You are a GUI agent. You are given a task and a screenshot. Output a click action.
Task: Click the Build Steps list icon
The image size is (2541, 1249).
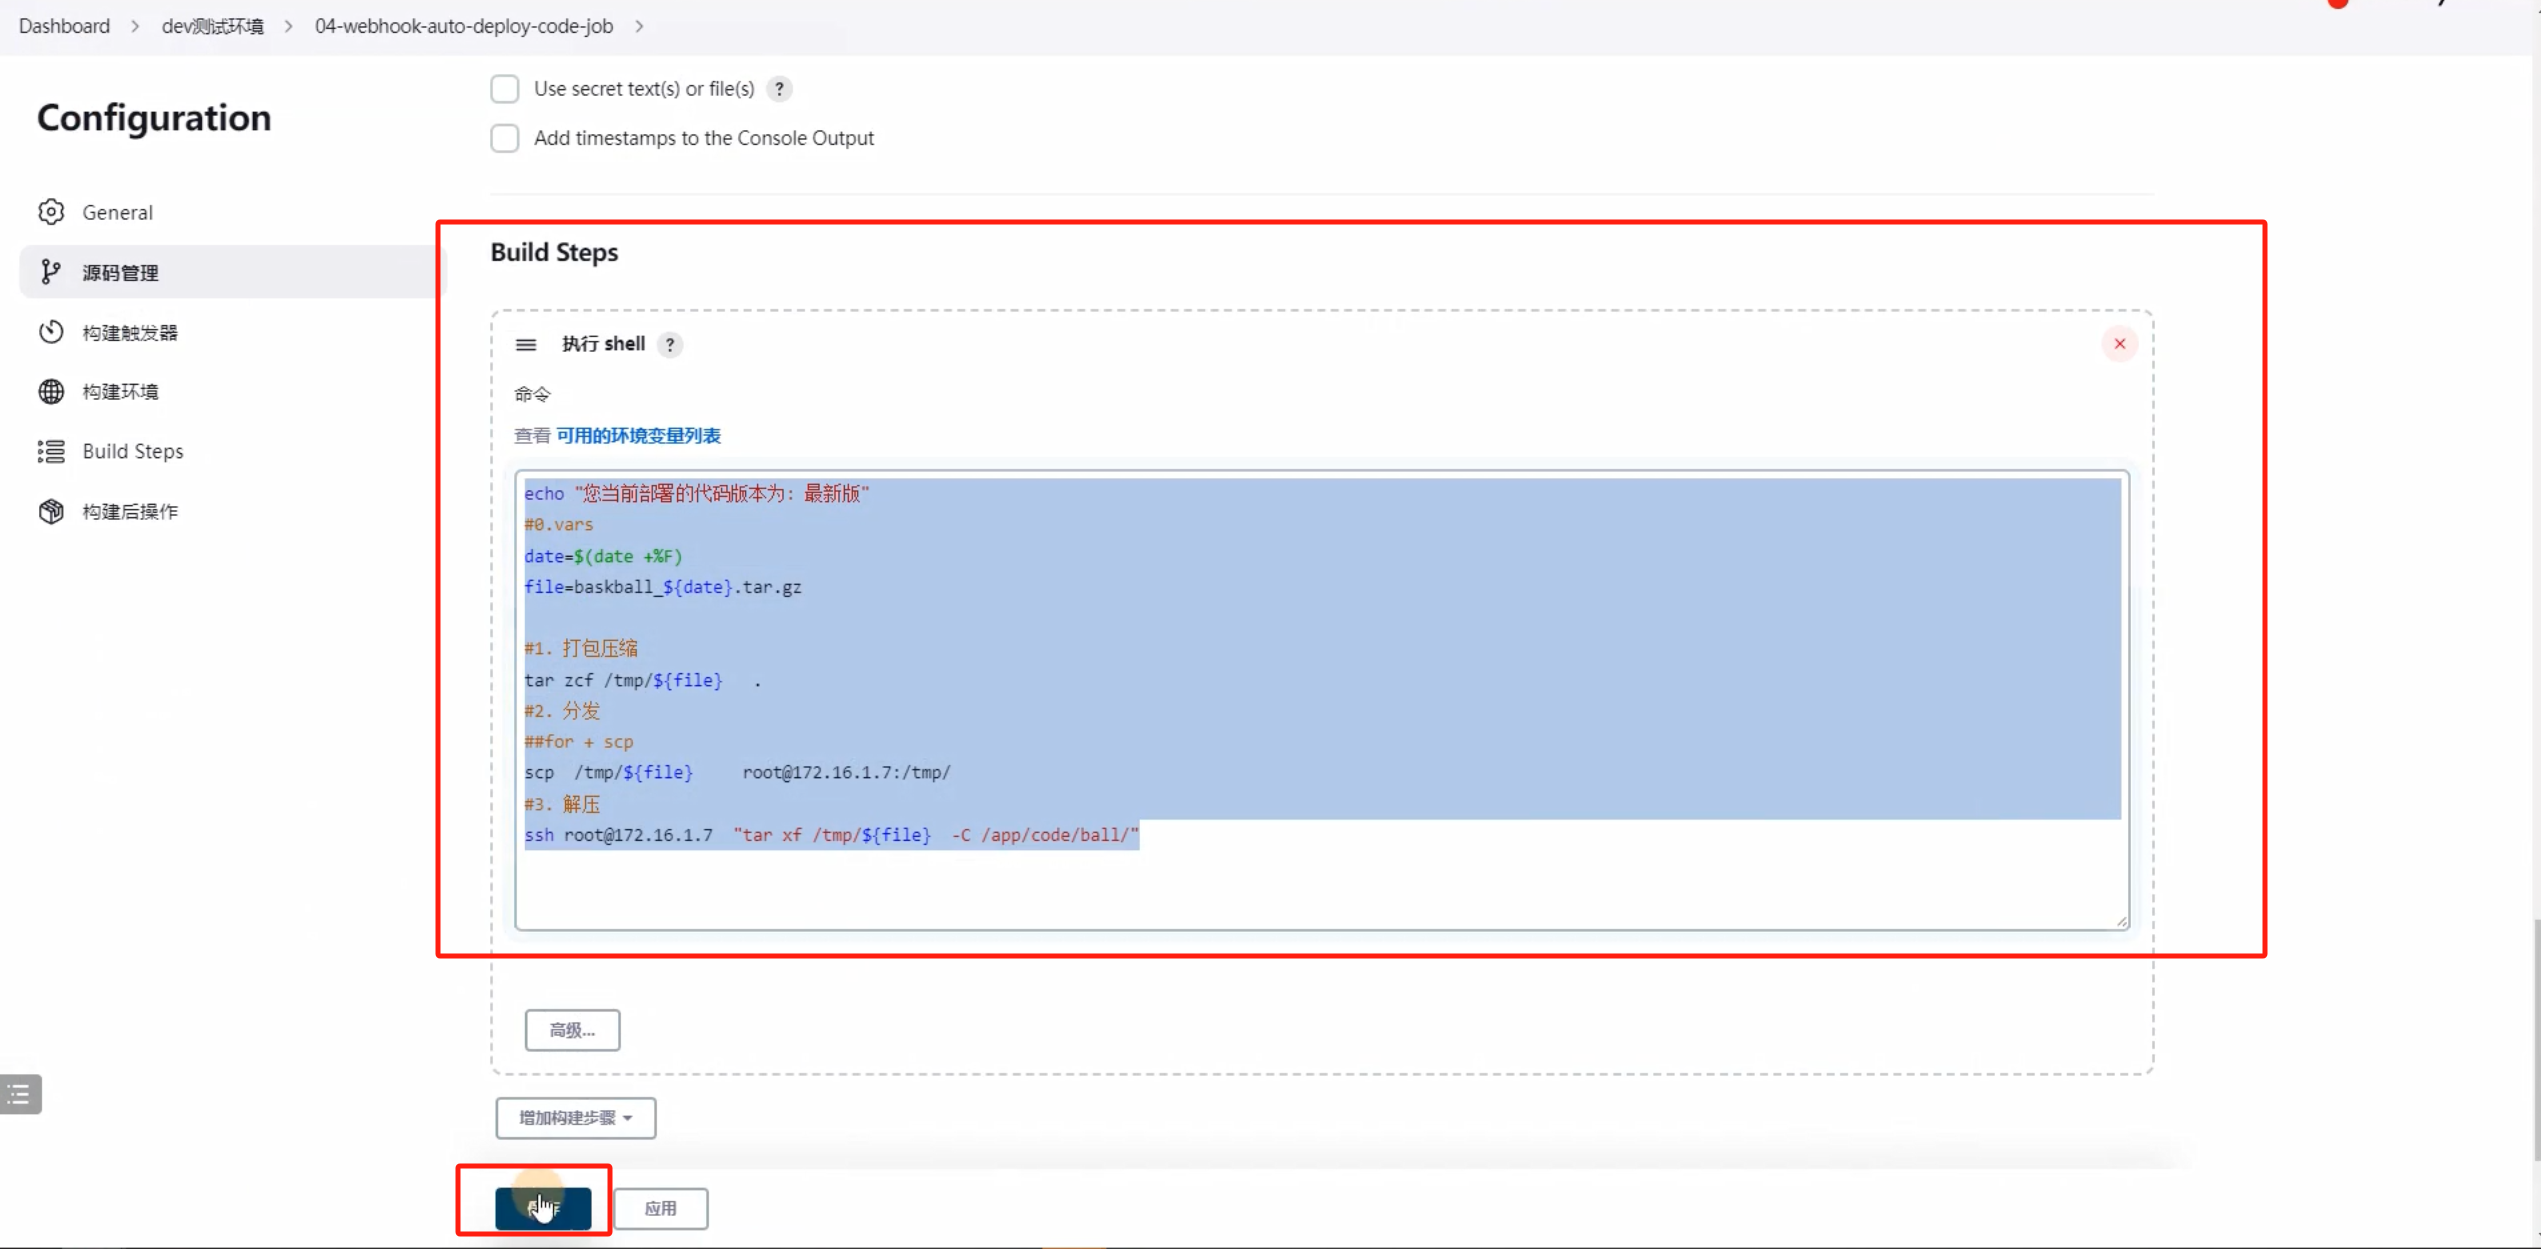coord(51,451)
